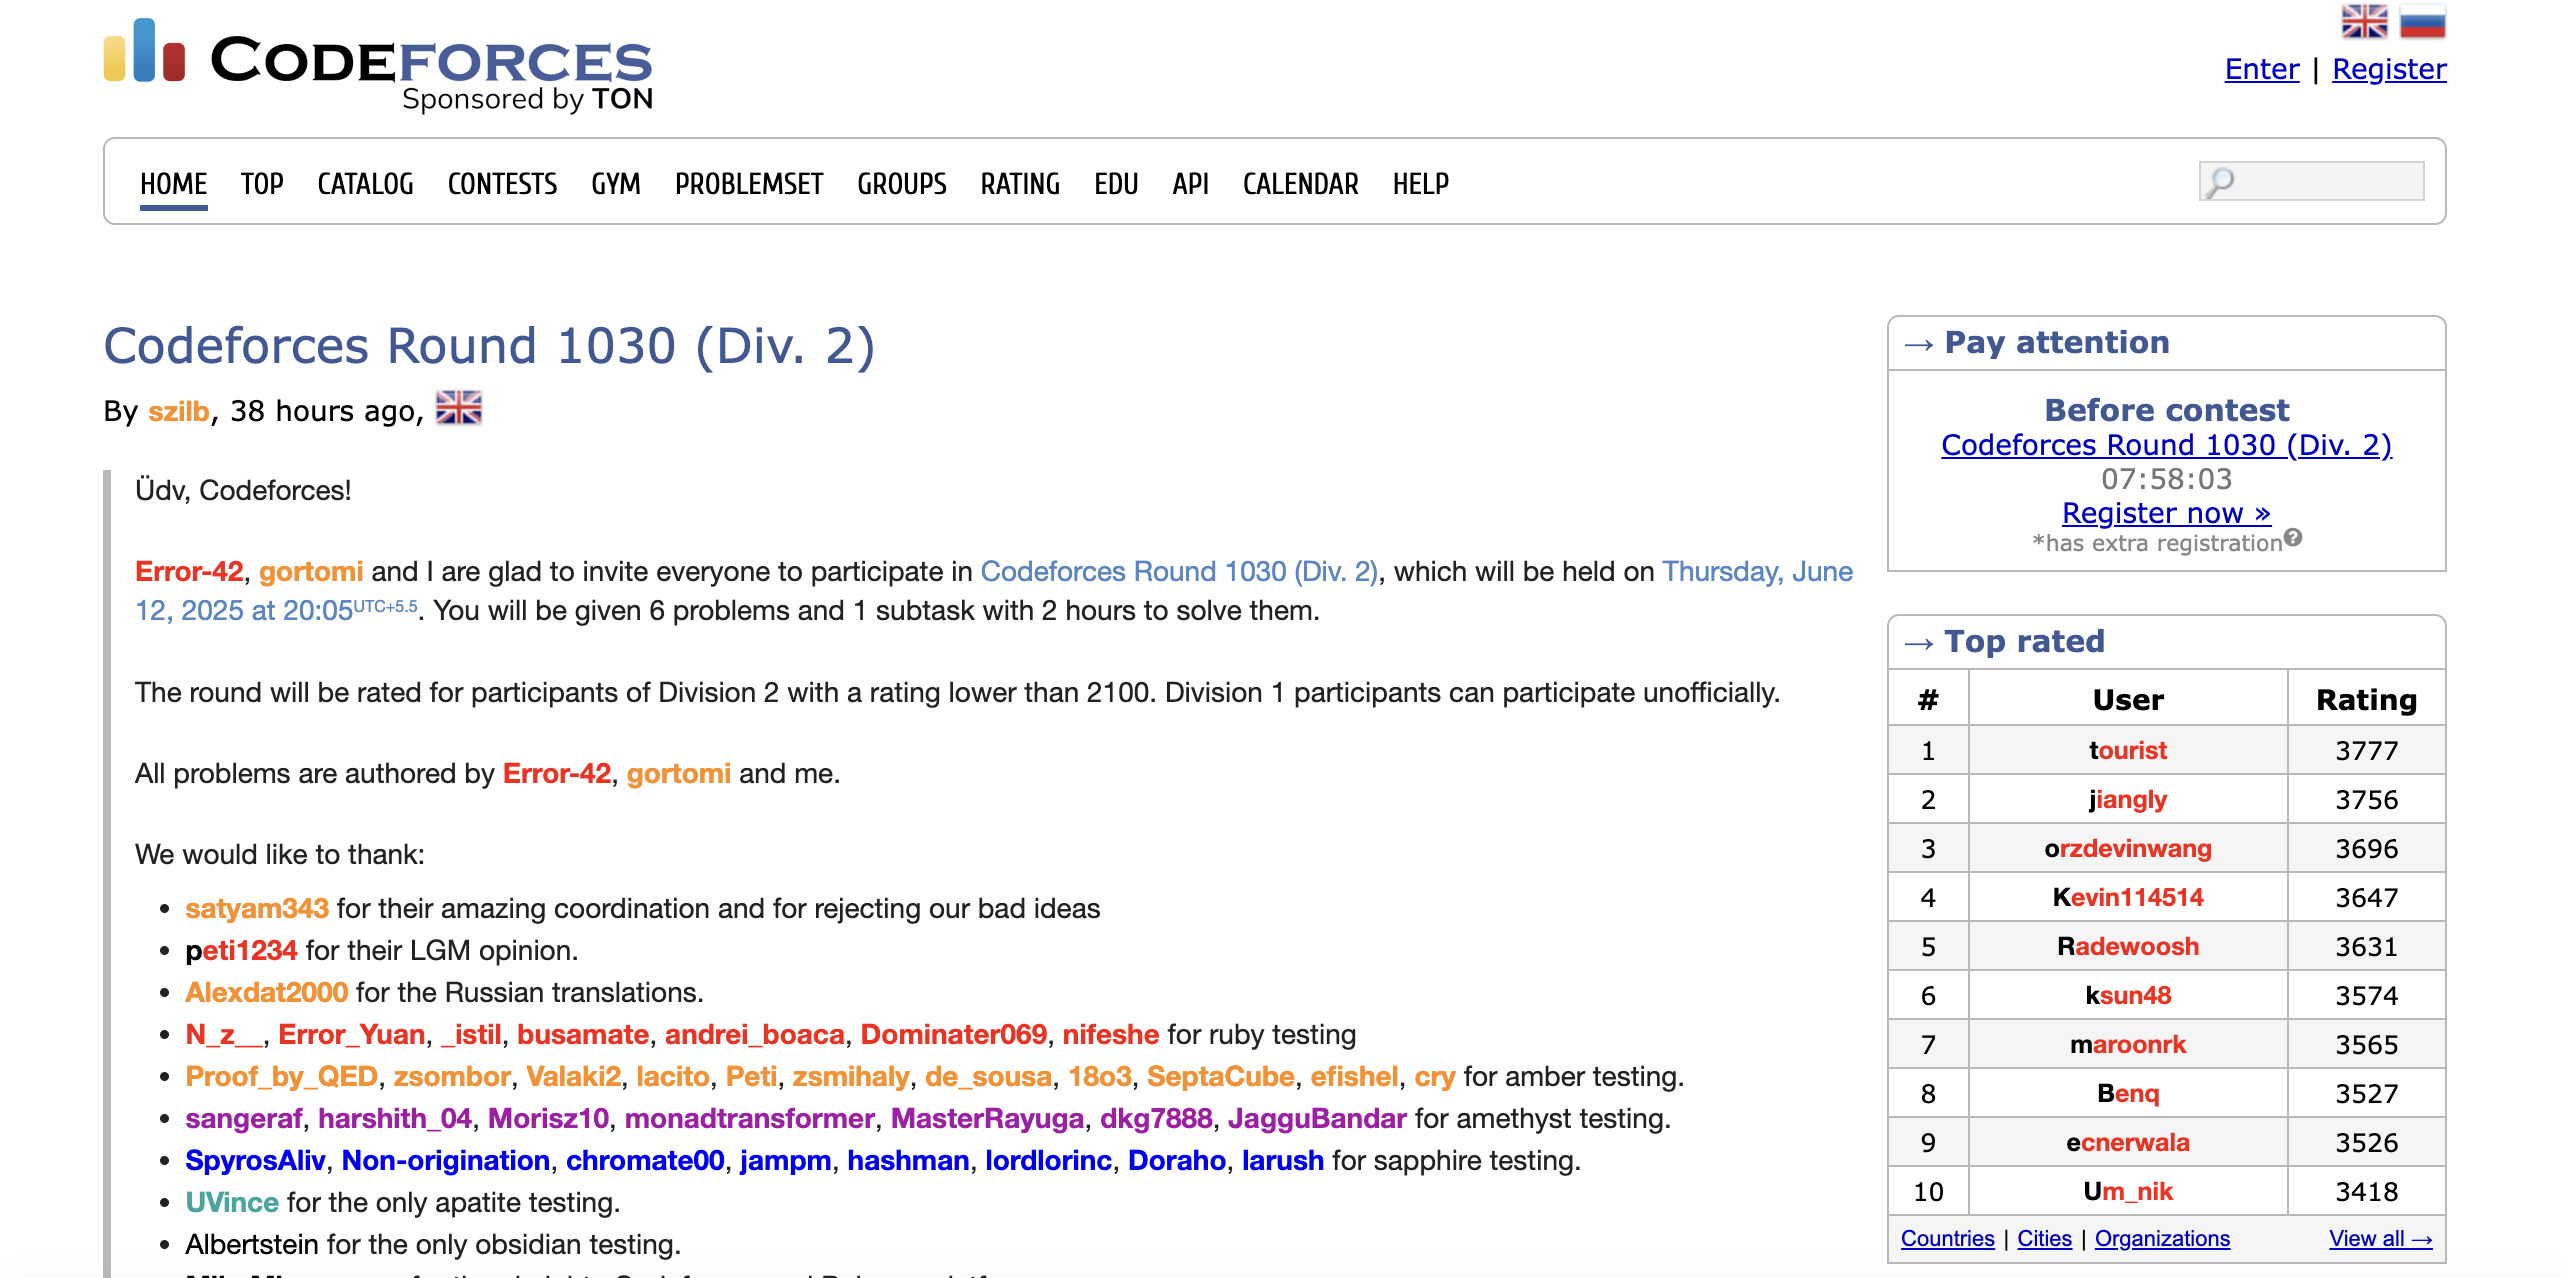Click the Organizations link
The image size is (2566, 1278).
click(x=2162, y=1238)
